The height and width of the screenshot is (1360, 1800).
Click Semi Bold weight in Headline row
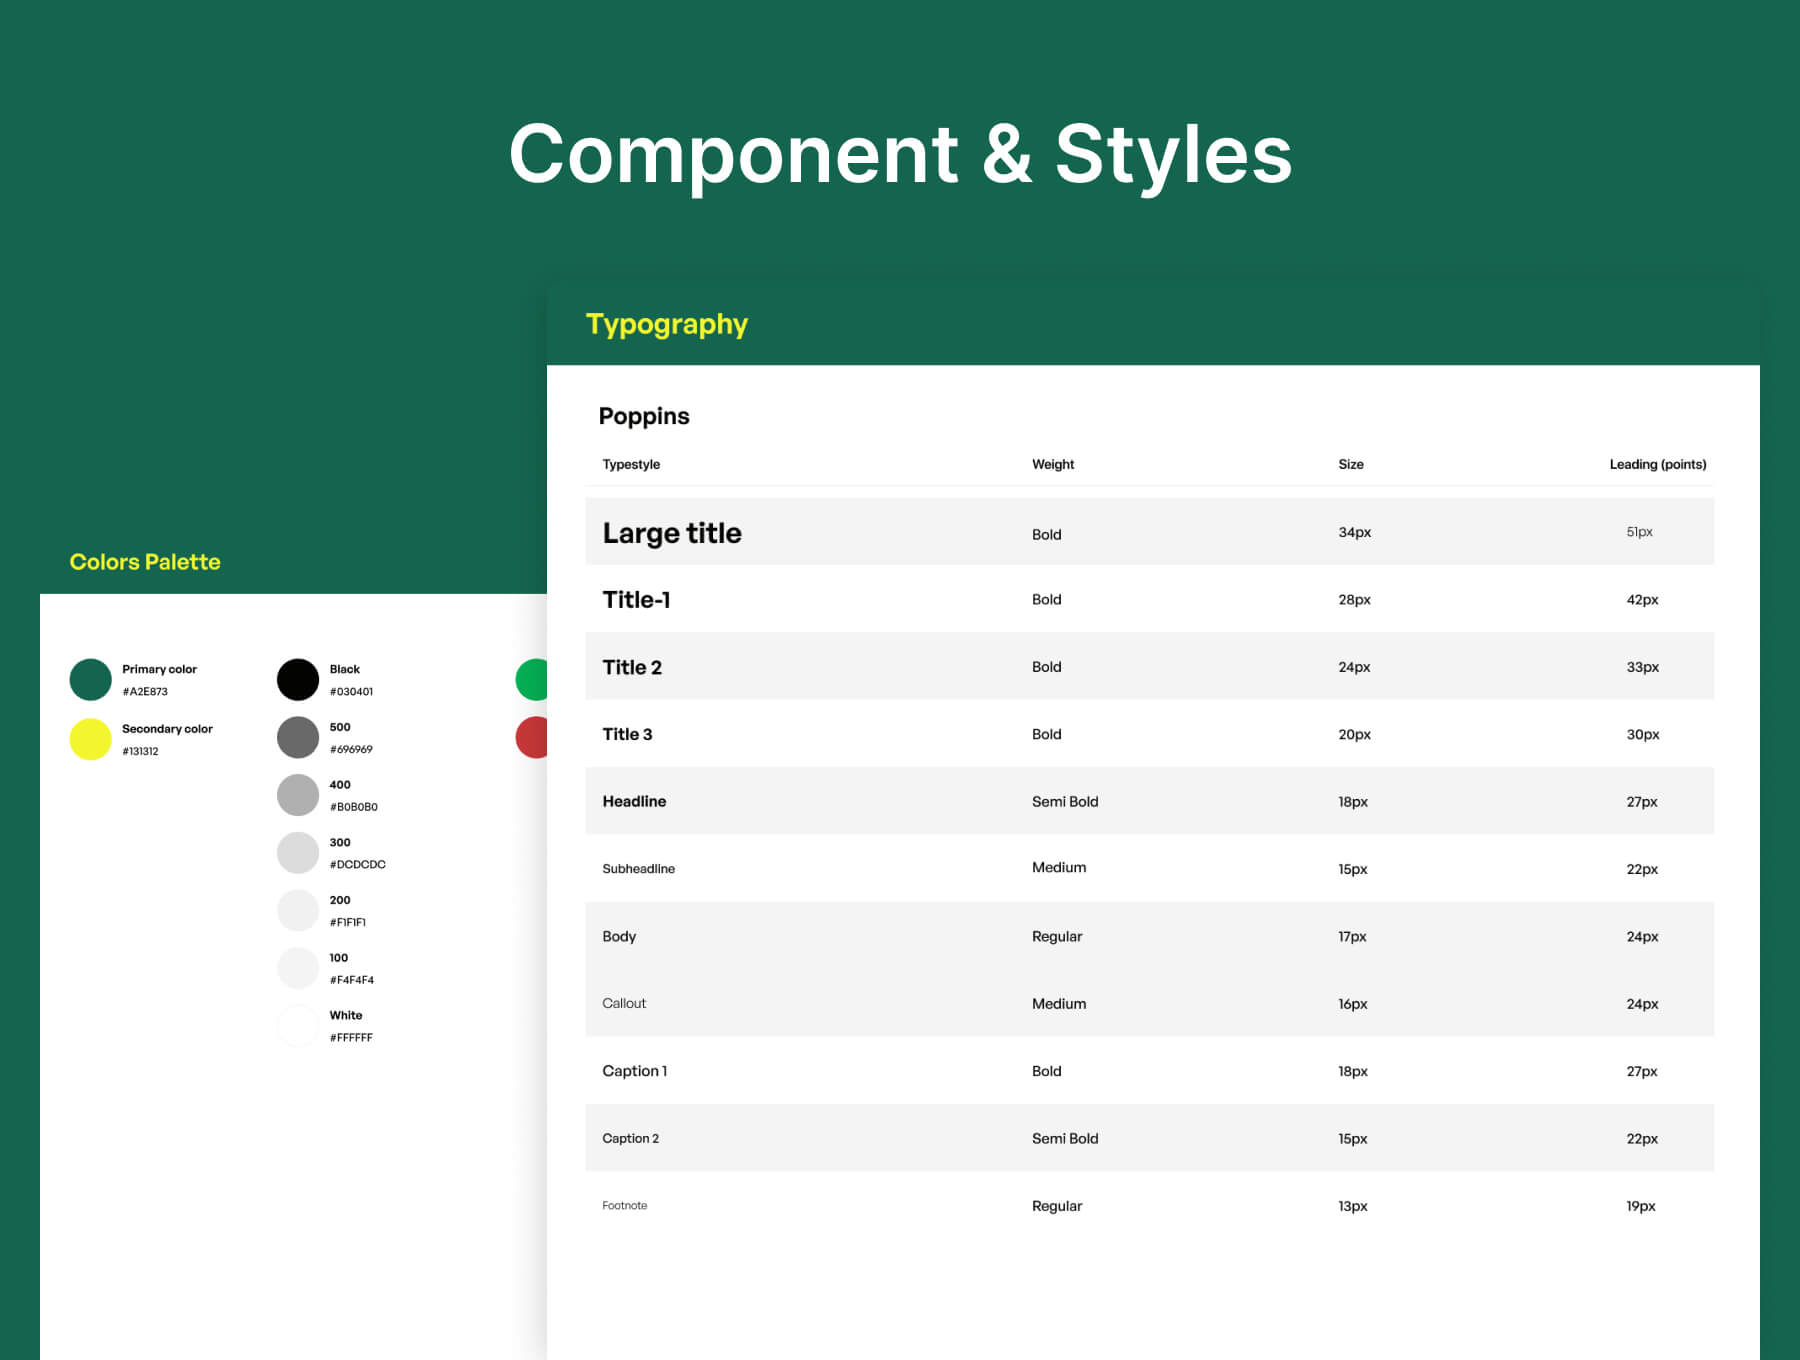(x=1065, y=802)
